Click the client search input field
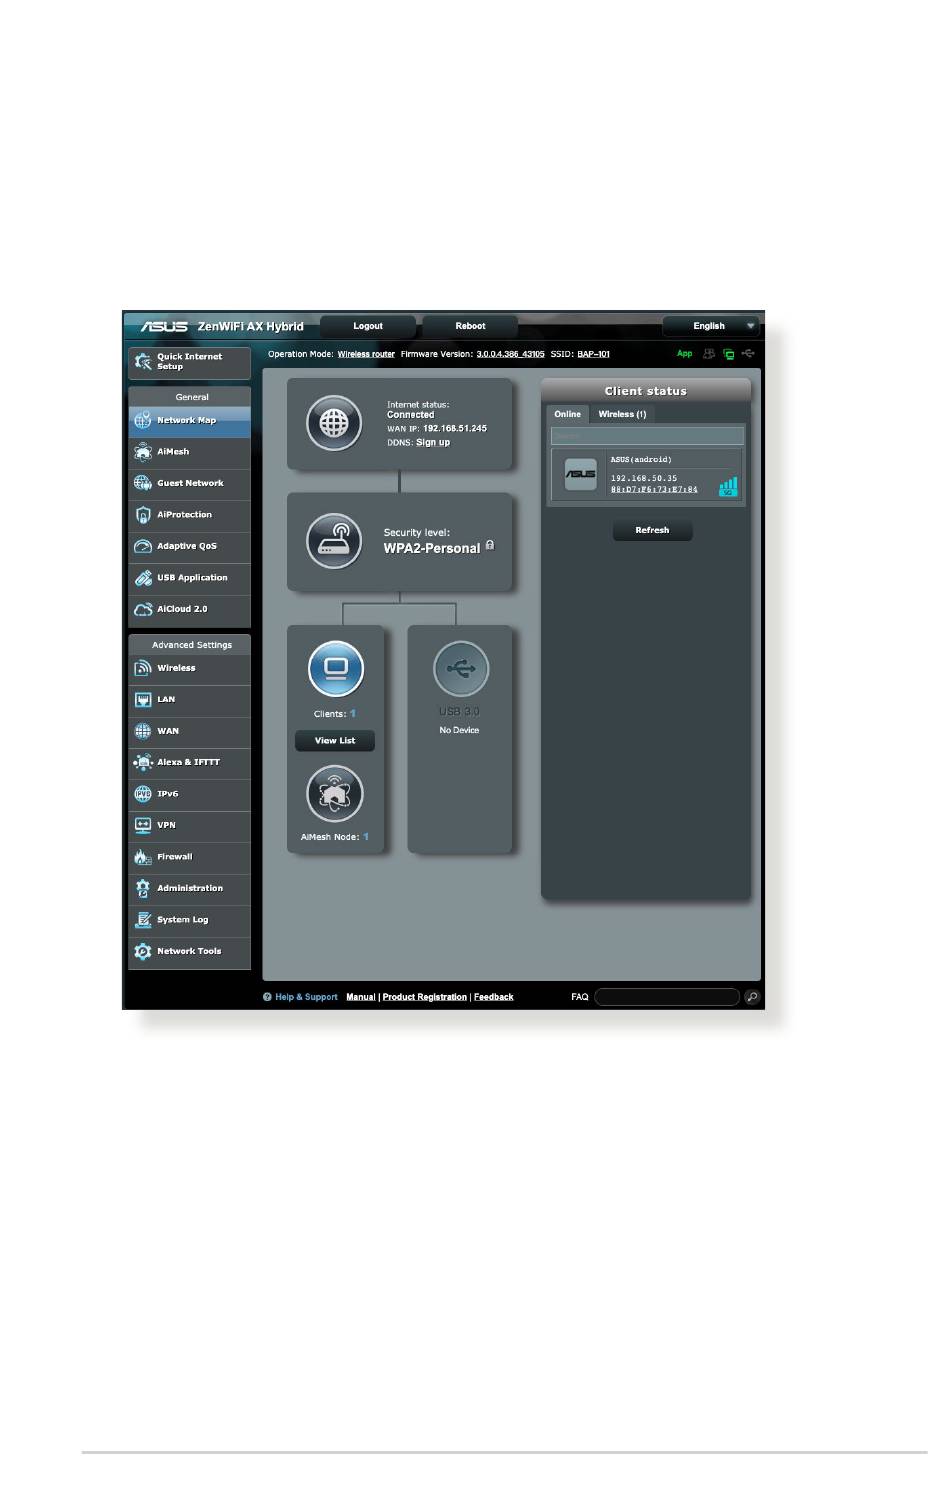Viewport: 950px width, 1485px height. (647, 437)
